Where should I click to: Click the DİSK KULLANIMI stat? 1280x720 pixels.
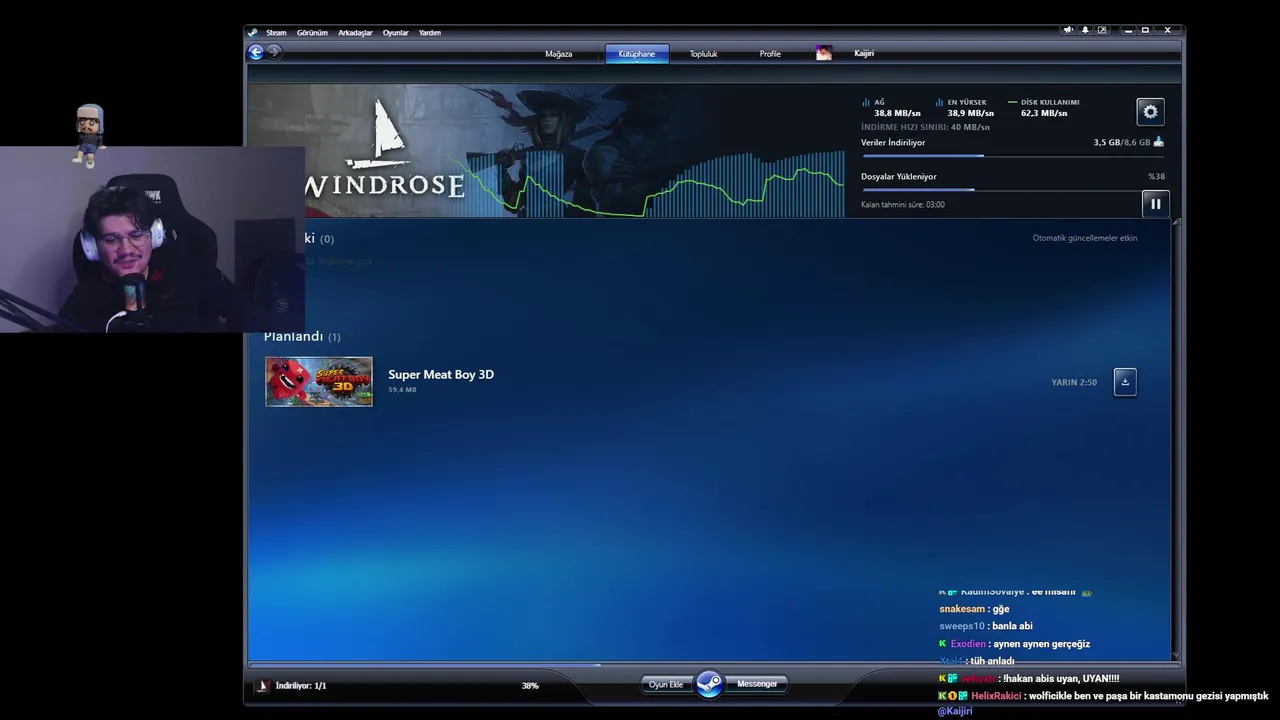coord(1044,108)
